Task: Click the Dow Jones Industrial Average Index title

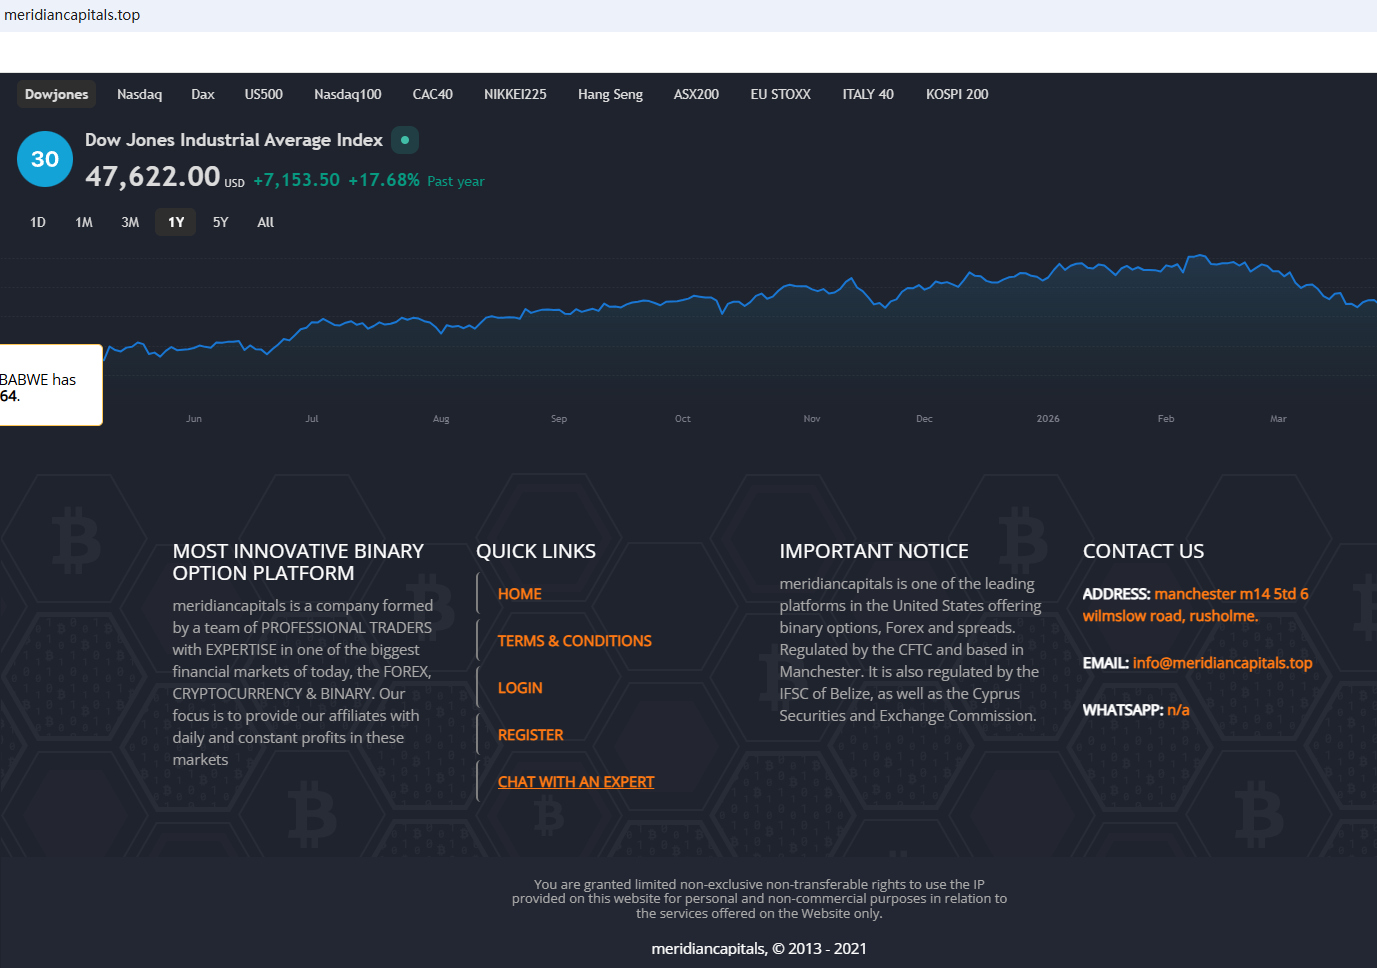Action: point(234,140)
